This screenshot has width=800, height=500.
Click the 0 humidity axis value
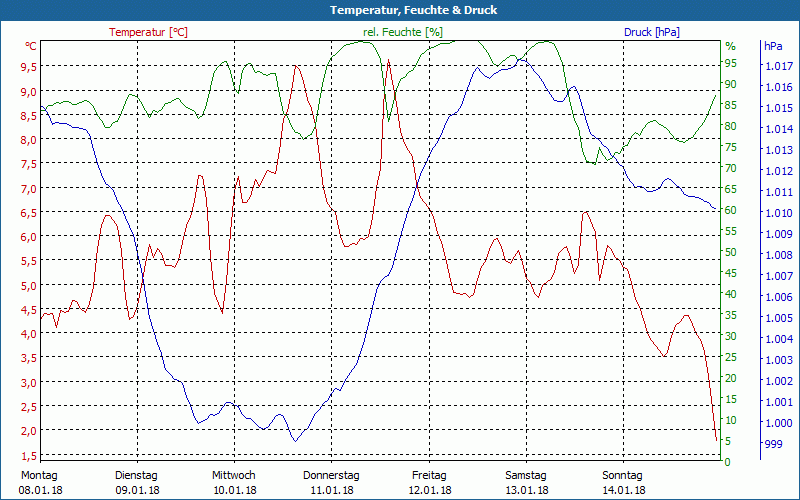pyautogui.click(x=728, y=462)
